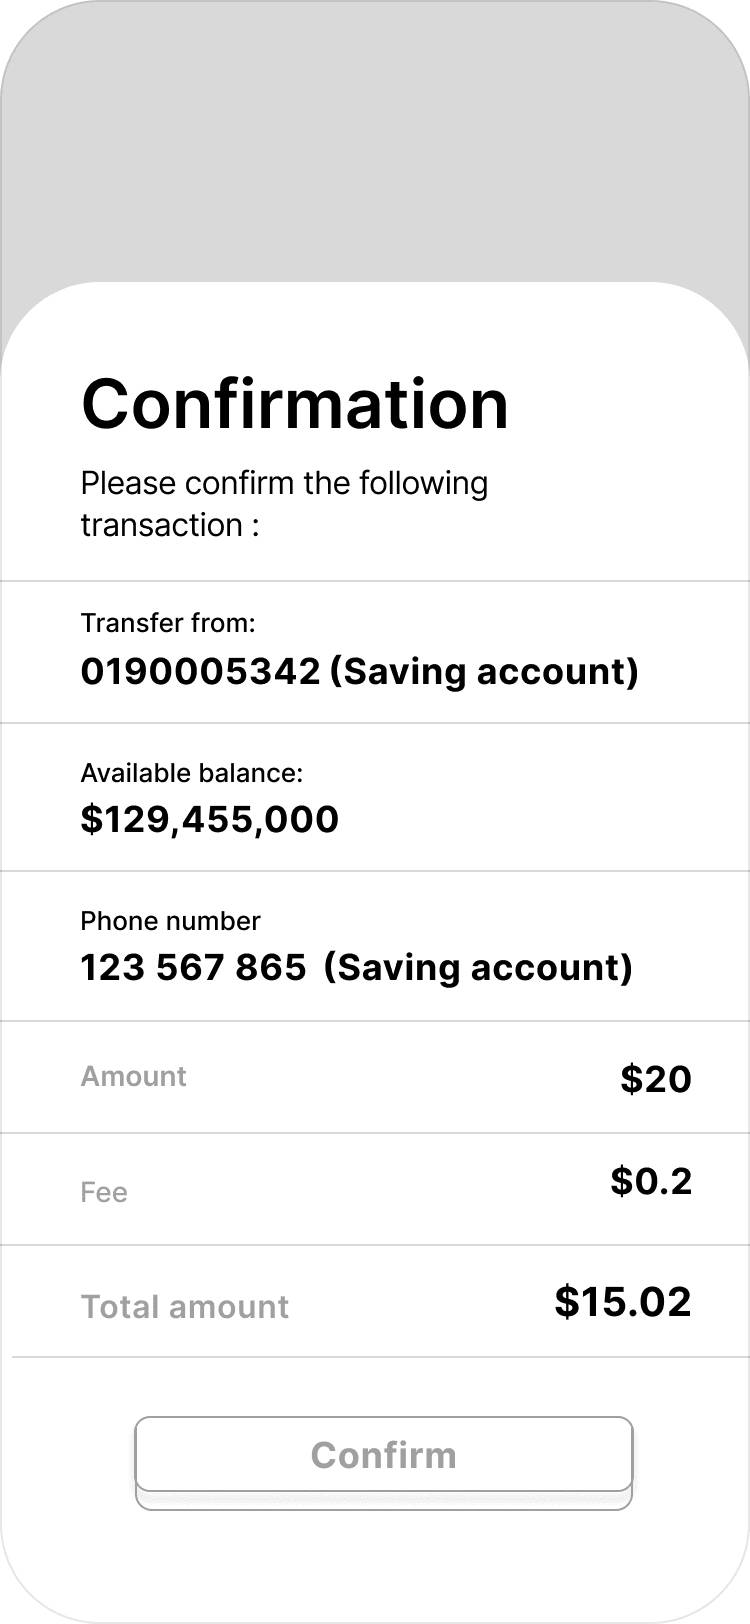
Task: Click '(Saving account)' beside the 0190005342 number
Action: (x=484, y=671)
